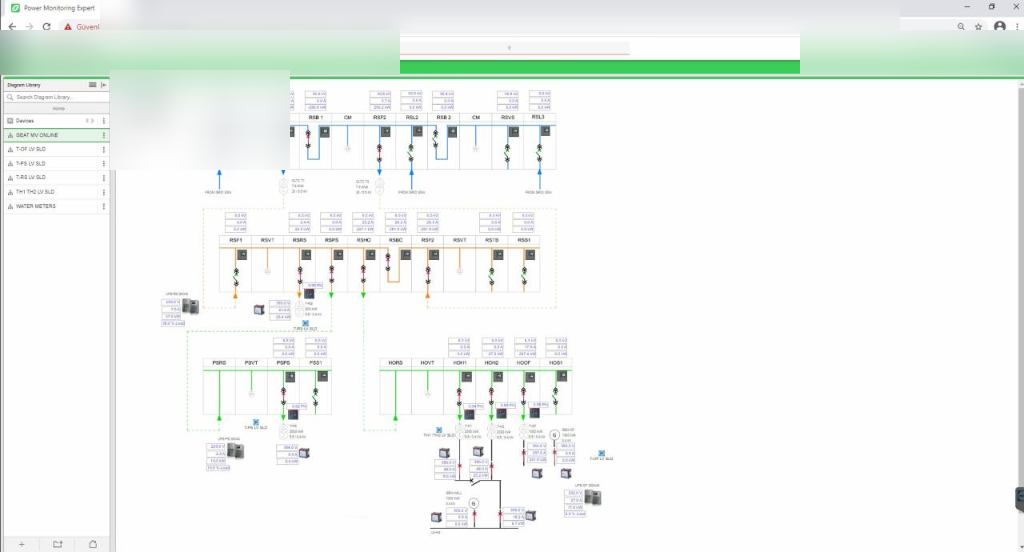The width and height of the screenshot is (1024, 552).
Task: Open RSL3 relay device icon
Action: tap(545, 131)
